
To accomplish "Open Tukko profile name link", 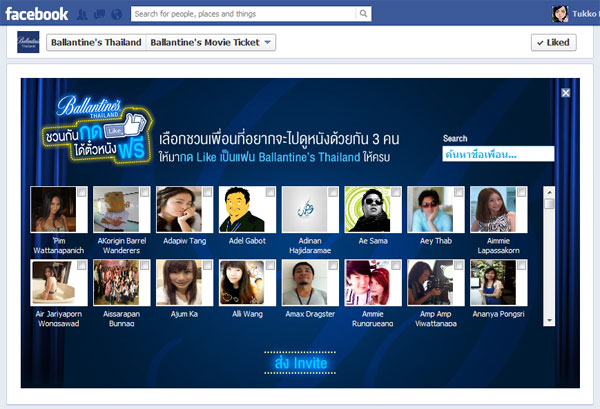I will tap(585, 14).
